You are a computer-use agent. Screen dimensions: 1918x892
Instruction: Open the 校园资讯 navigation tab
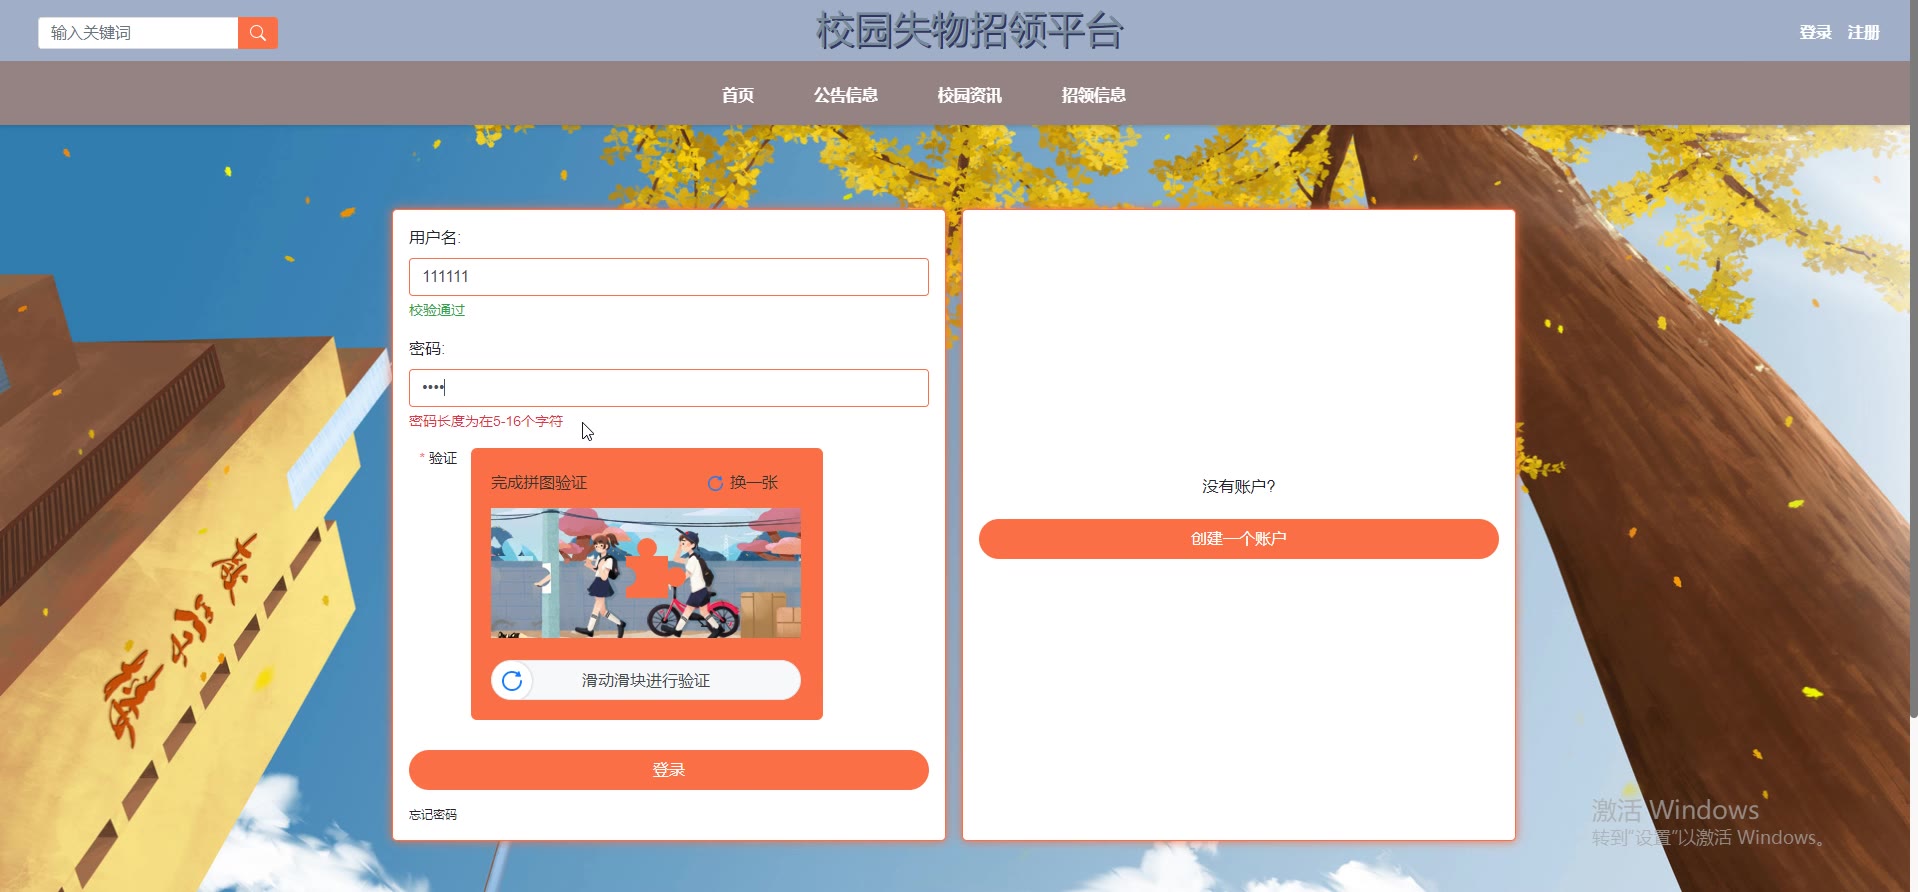(969, 95)
